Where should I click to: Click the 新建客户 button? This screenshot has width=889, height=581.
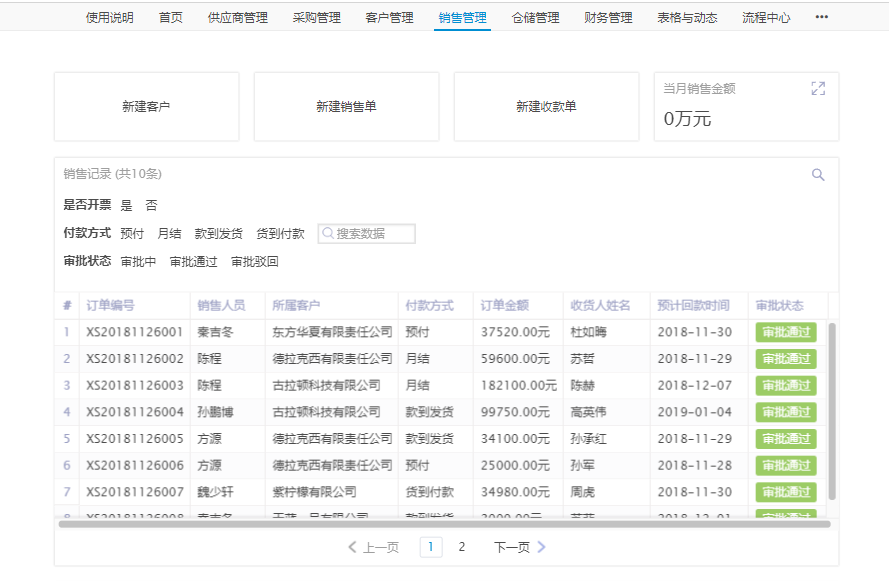point(146,107)
